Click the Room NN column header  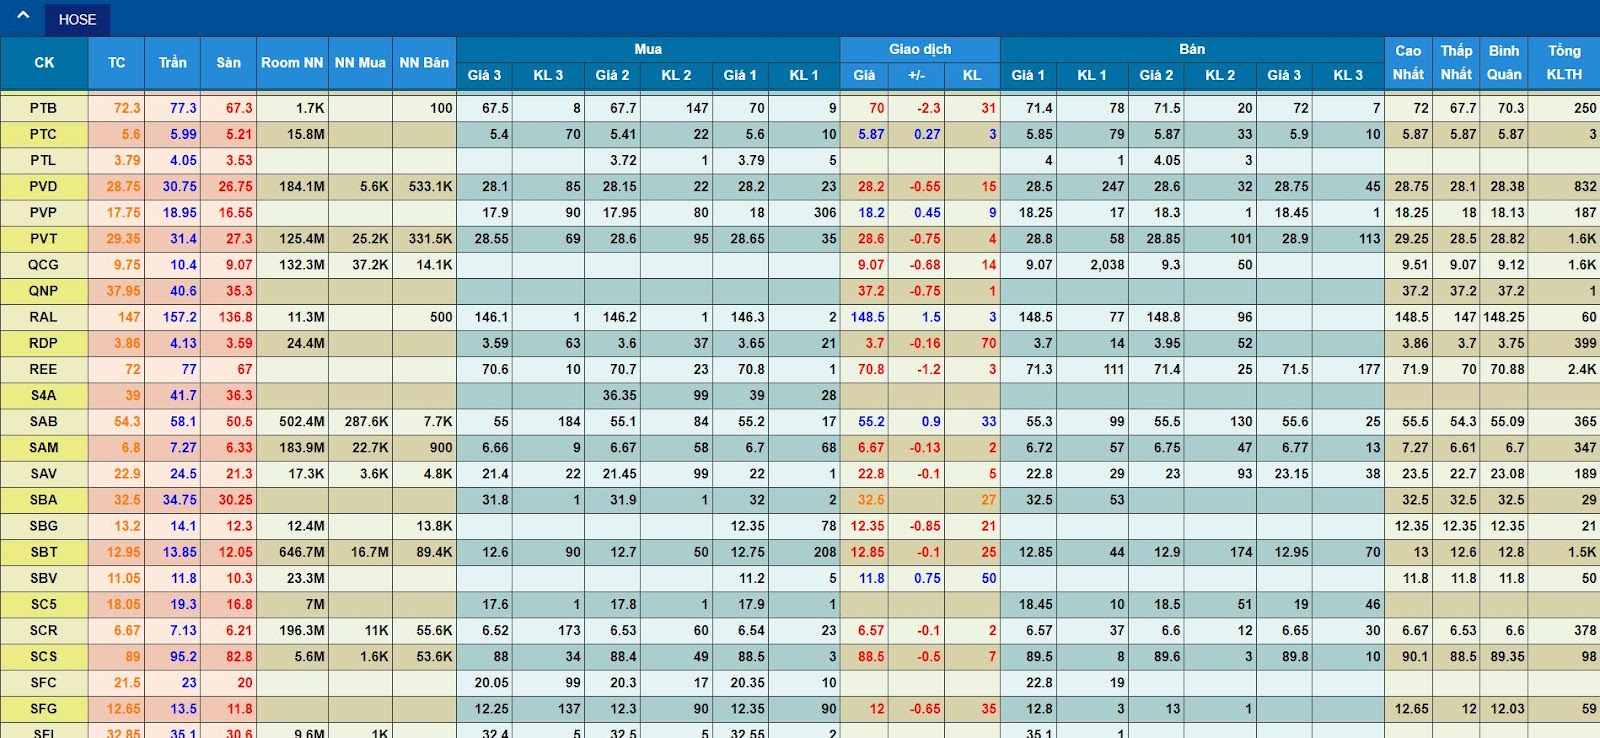[x=292, y=63]
